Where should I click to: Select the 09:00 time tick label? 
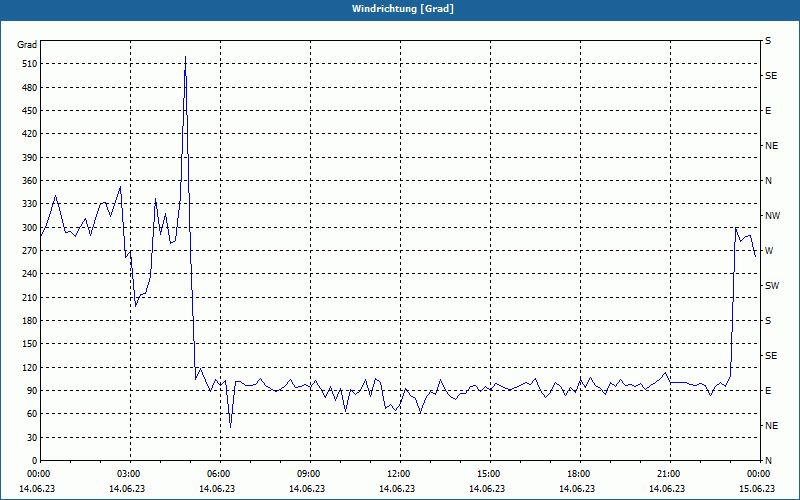(309, 474)
